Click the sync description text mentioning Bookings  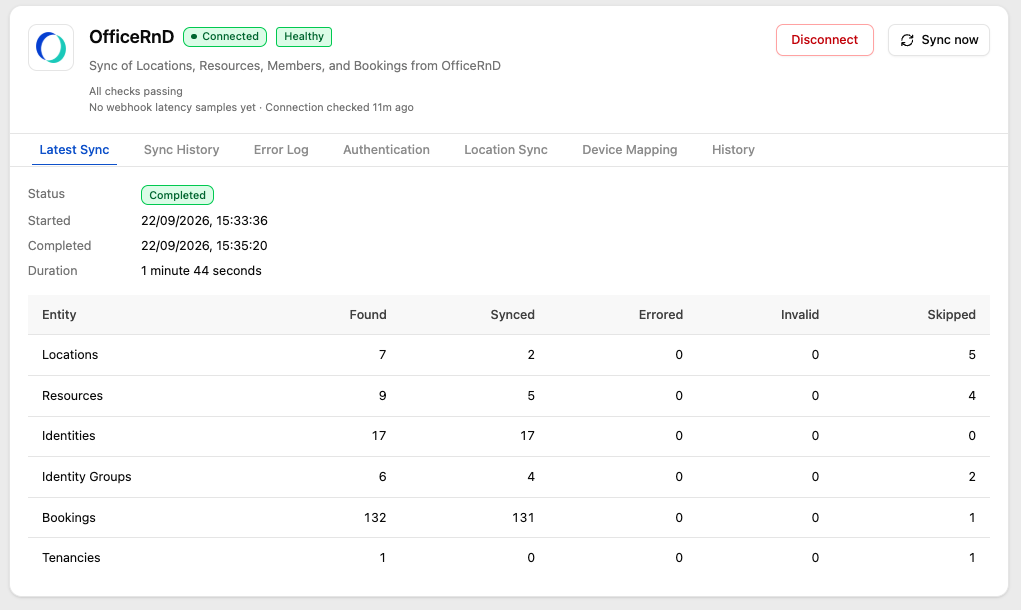point(294,66)
